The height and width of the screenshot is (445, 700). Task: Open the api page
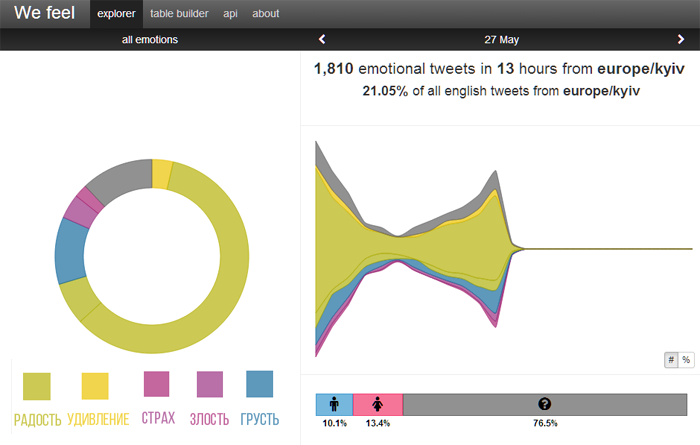tap(231, 14)
